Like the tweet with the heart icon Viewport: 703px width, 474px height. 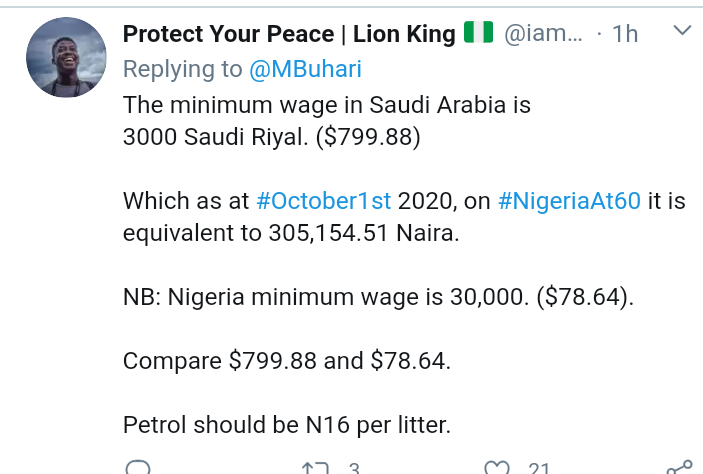[x=495, y=468]
